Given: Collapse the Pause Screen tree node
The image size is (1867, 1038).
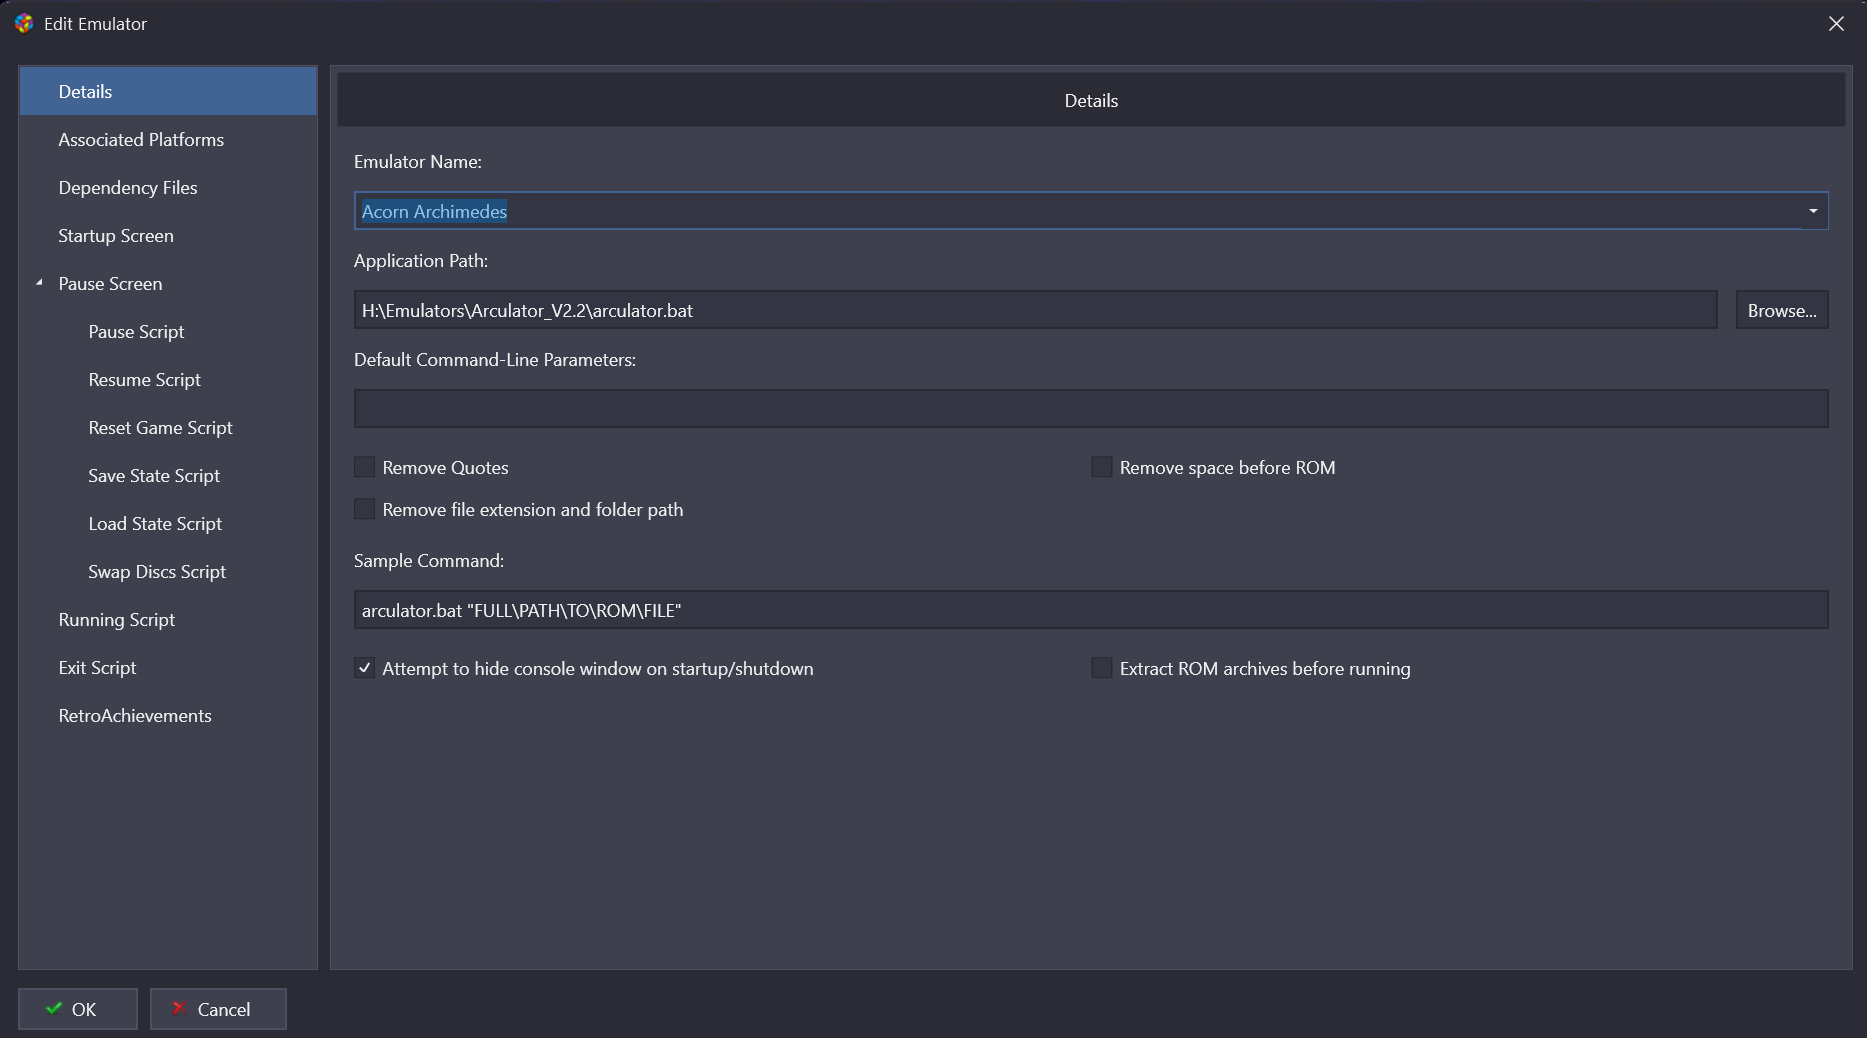Looking at the screenshot, I should pos(40,283).
